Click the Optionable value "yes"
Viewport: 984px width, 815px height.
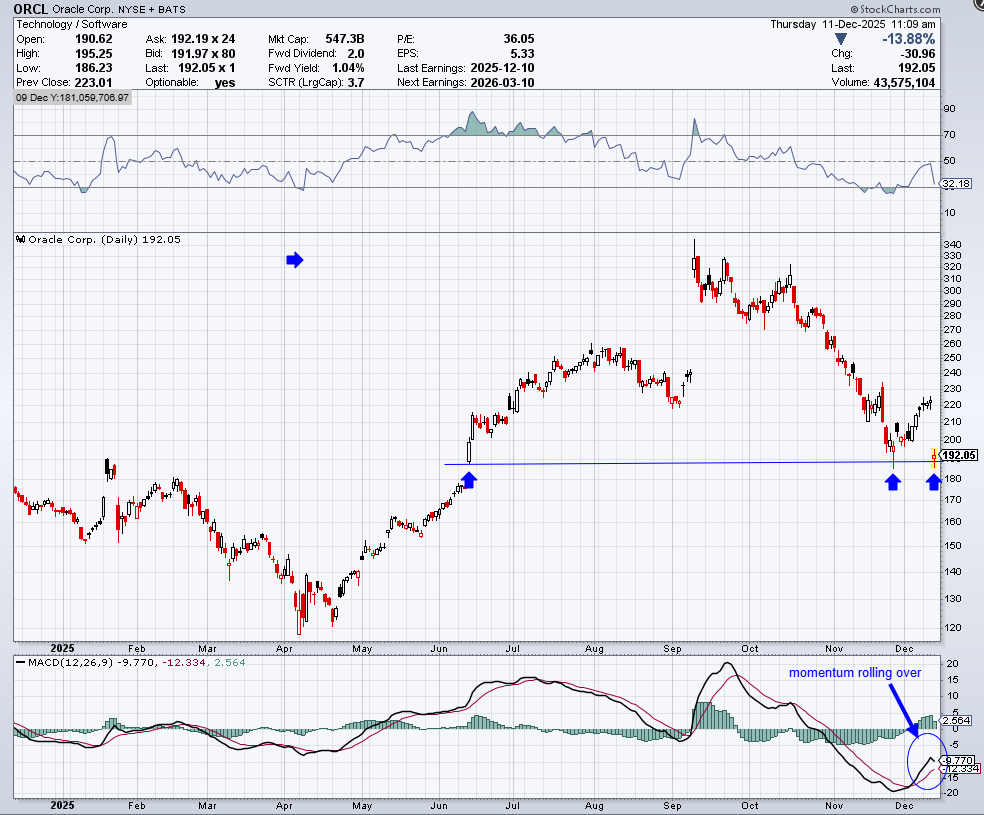click(225, 83)
